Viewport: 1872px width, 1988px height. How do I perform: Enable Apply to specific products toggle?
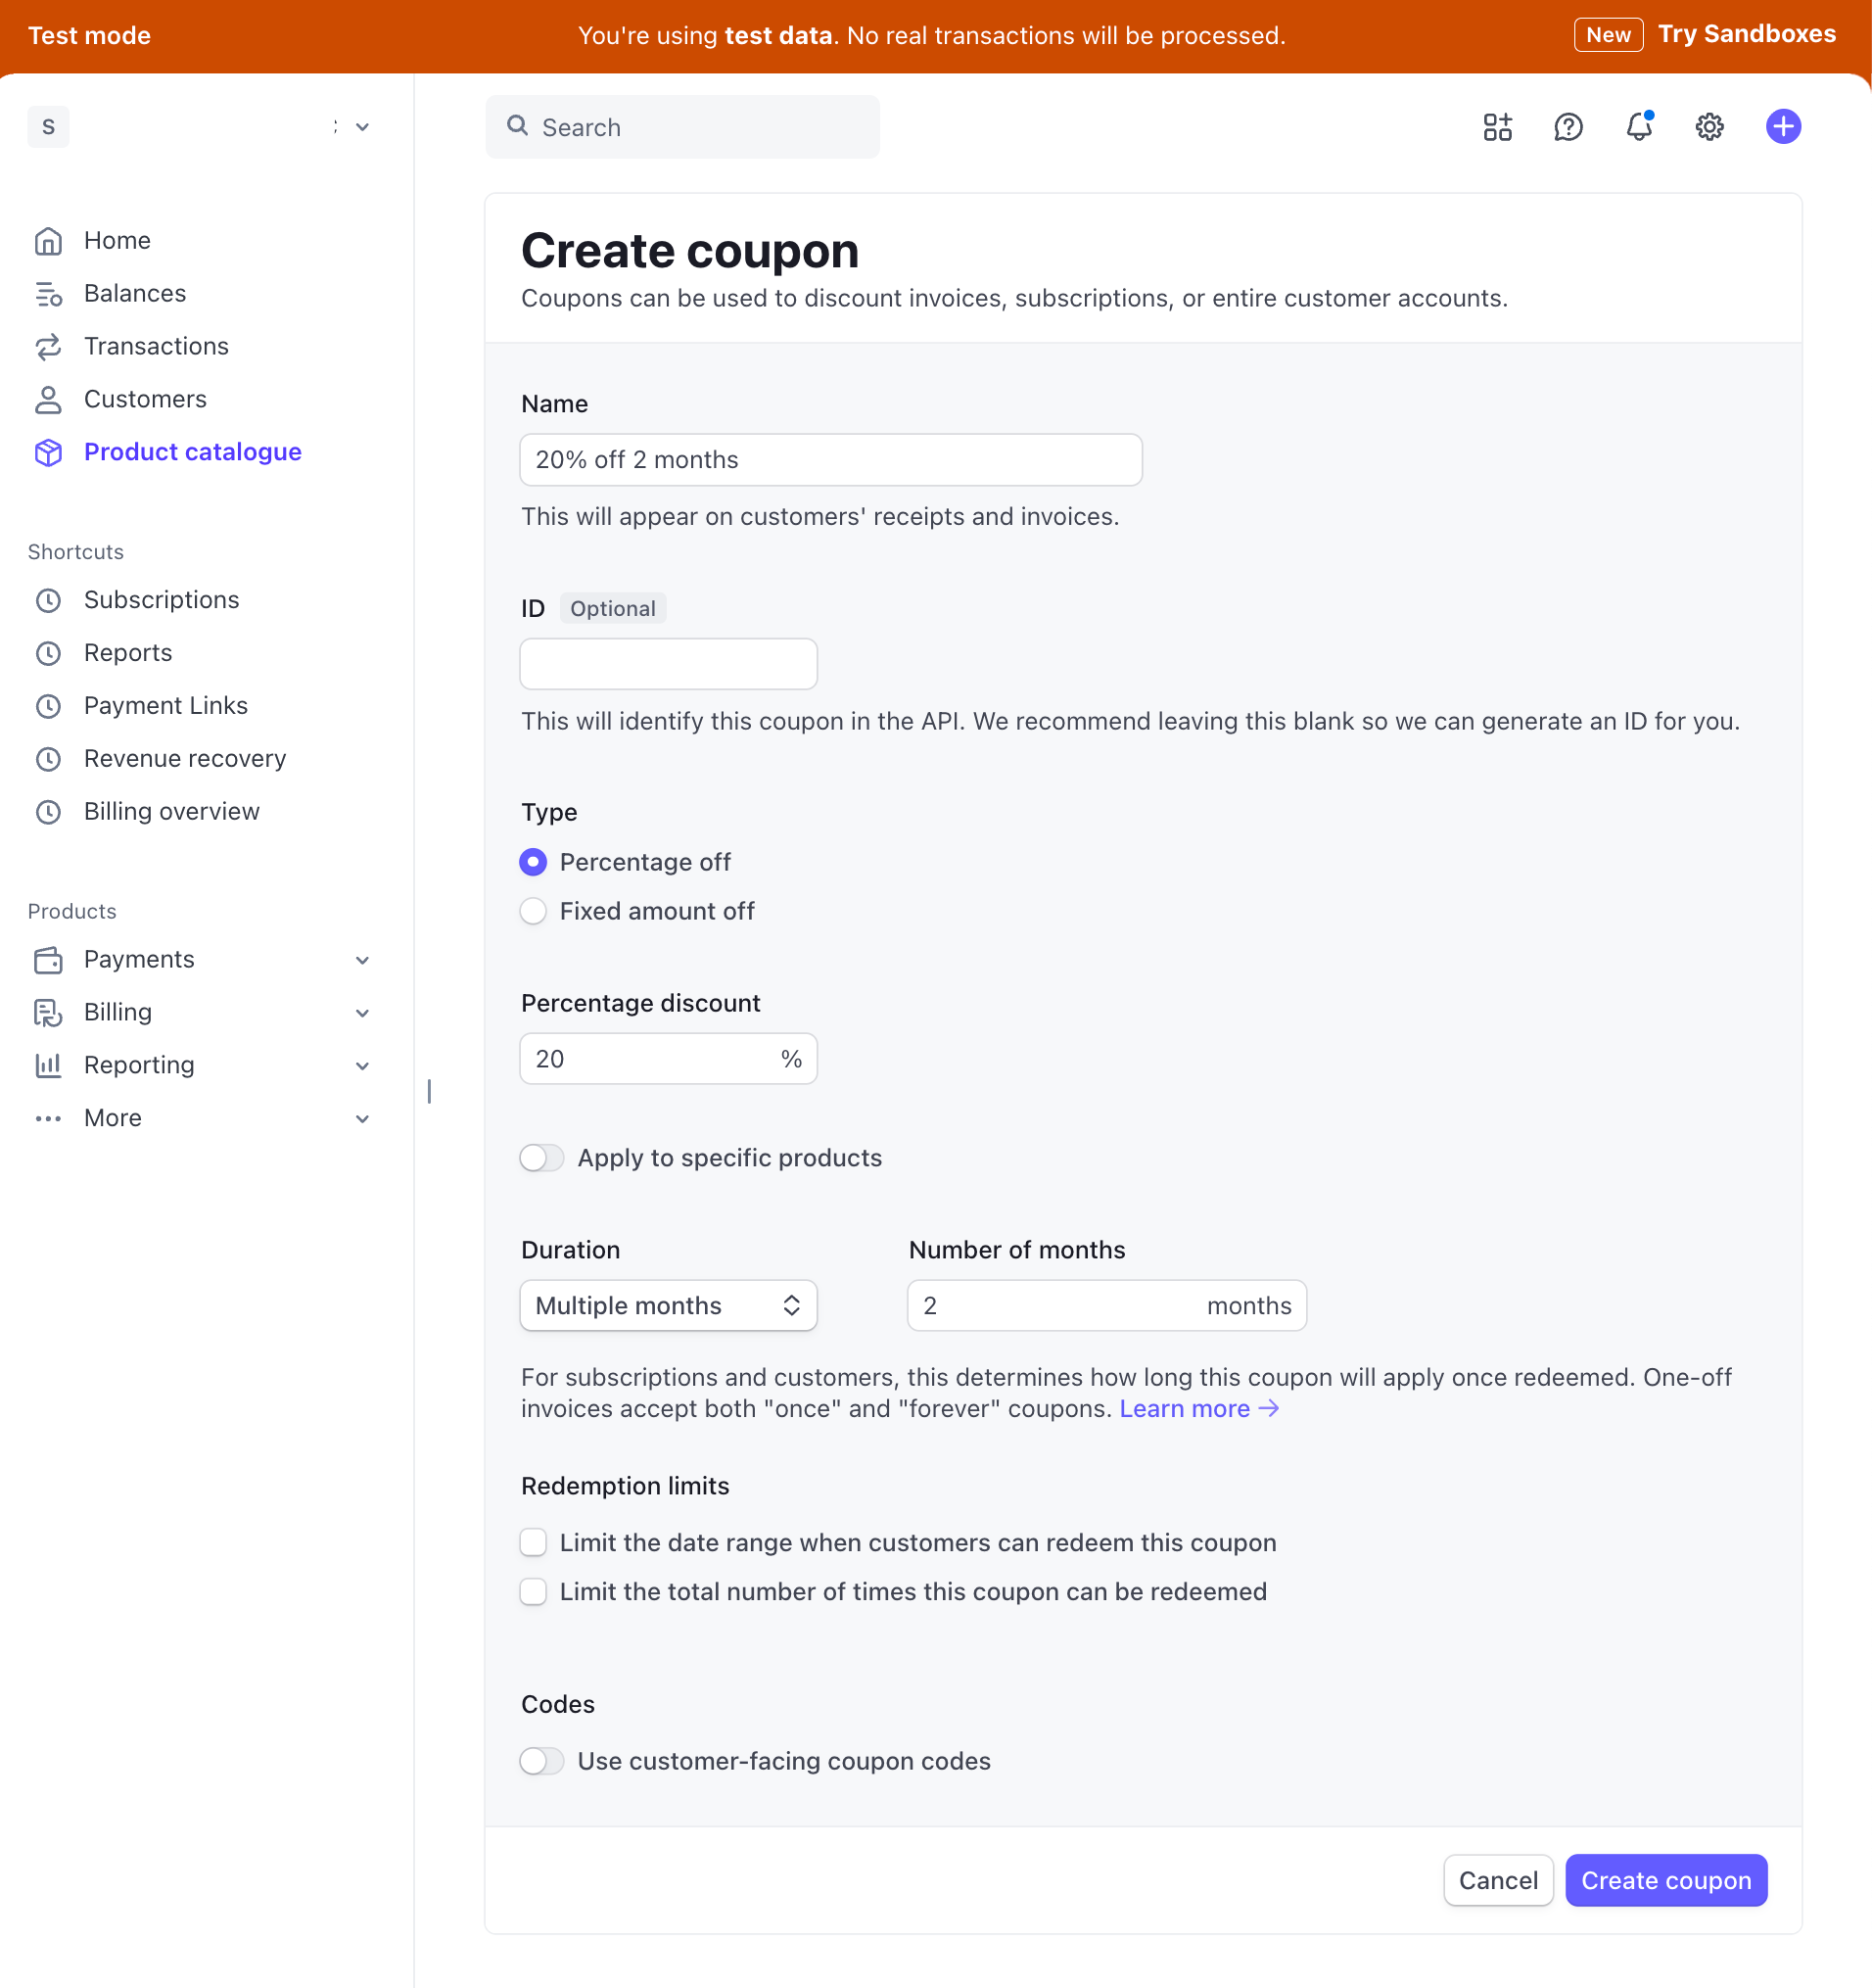click(x=542, y=1158)
